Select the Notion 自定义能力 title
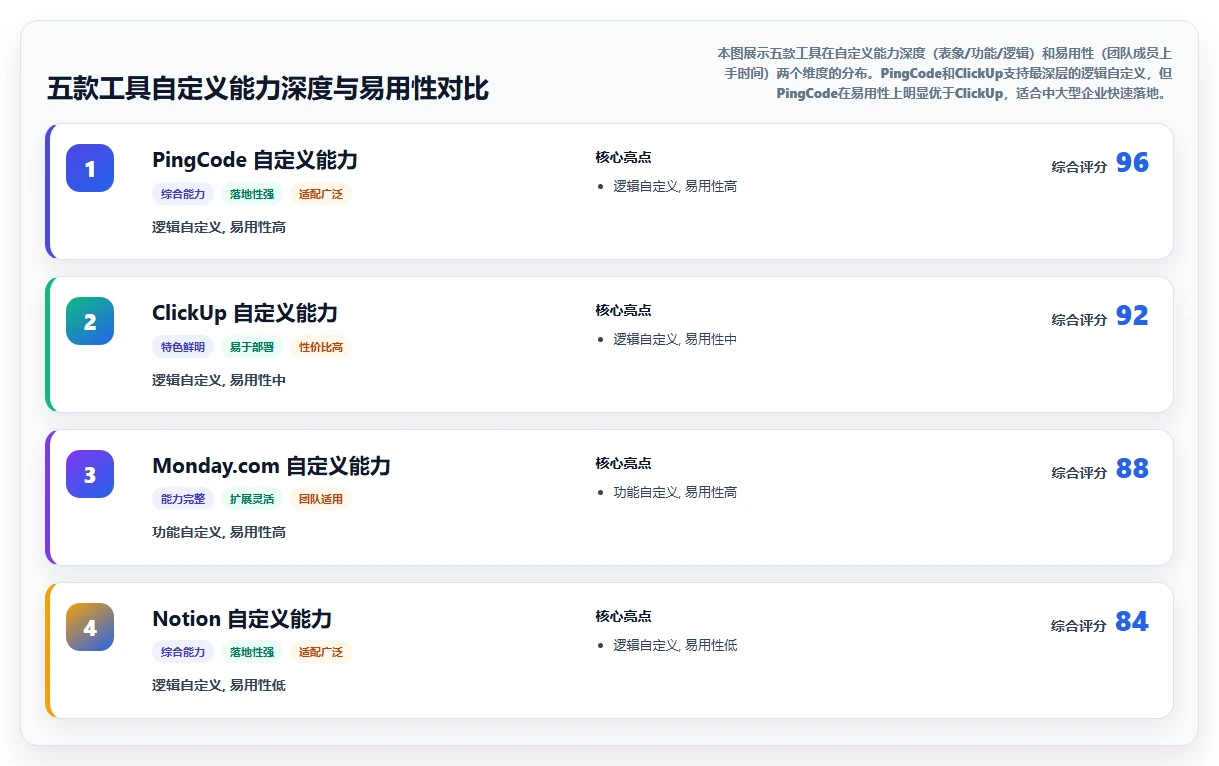 pos(242,619)
